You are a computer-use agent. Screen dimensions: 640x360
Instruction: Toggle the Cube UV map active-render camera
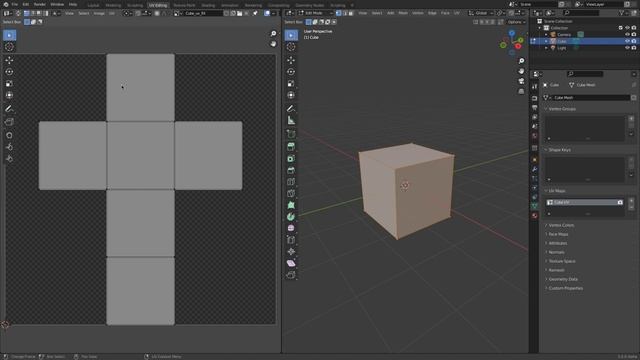click(x=620, y=202)
